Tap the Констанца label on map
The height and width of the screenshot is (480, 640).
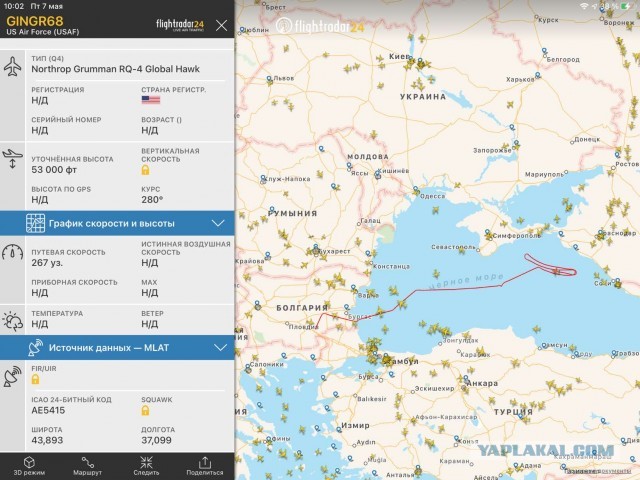(x=391, y=267)
